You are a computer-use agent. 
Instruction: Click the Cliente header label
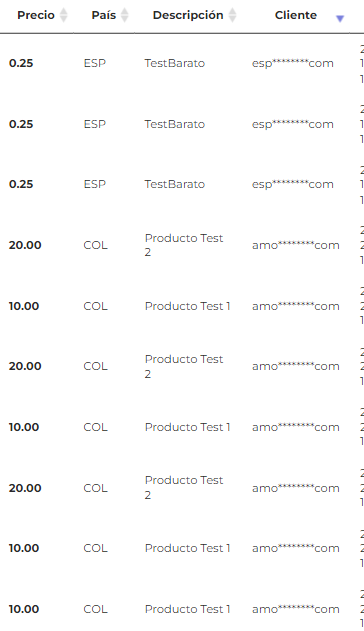coord(296,15)
